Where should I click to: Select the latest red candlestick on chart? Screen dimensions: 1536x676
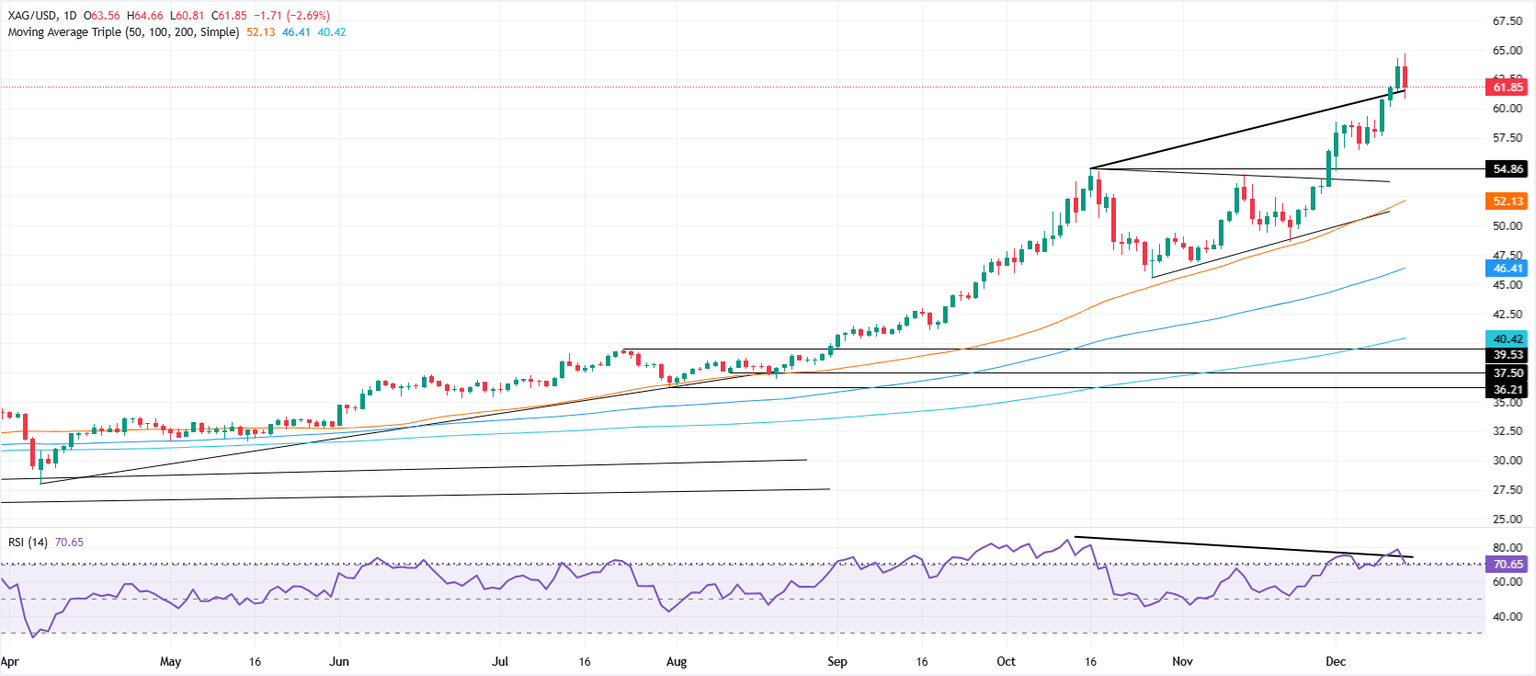coord(1405,77)
